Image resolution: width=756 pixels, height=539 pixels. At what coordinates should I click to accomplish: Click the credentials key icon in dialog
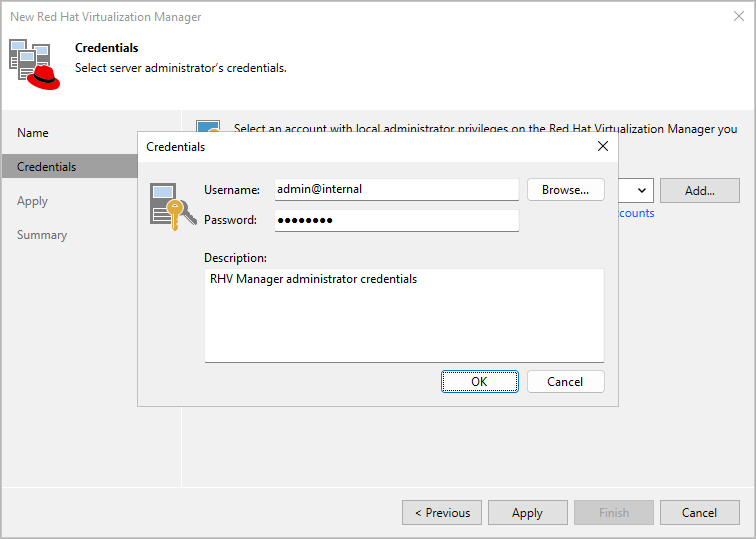click(x=167, y=206)
